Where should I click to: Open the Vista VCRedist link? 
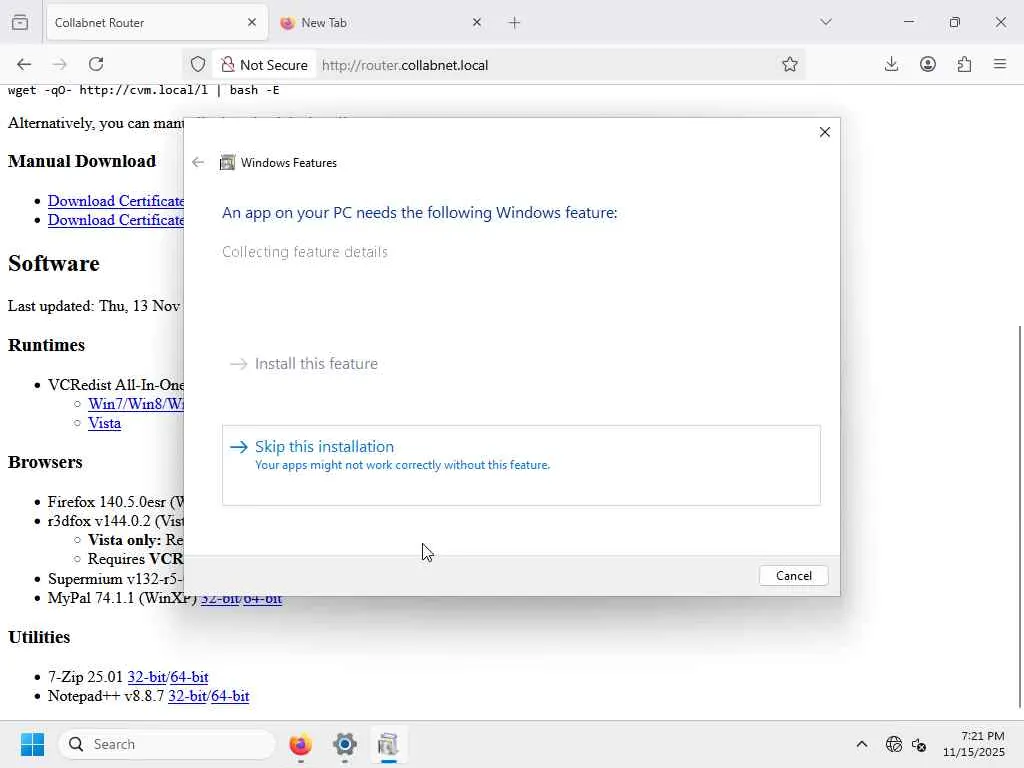pos(104,423)
